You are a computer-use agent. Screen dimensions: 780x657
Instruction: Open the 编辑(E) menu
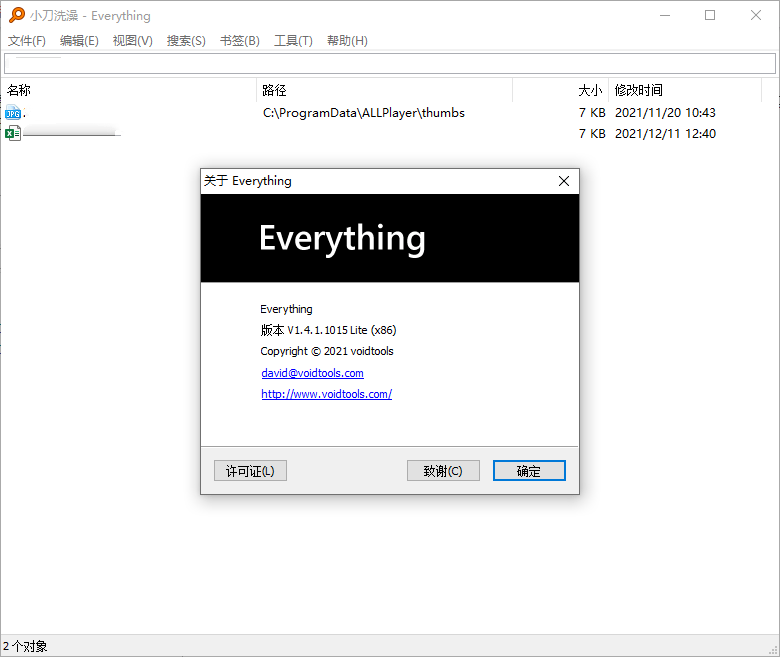79,41
